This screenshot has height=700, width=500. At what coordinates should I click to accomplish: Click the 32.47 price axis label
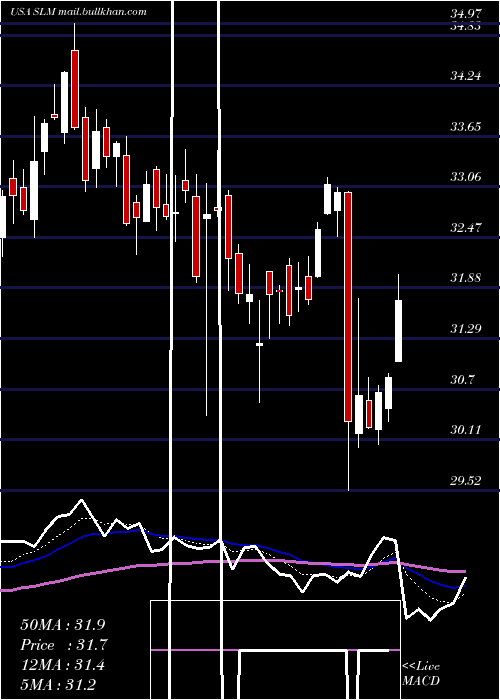click(466, 228)
